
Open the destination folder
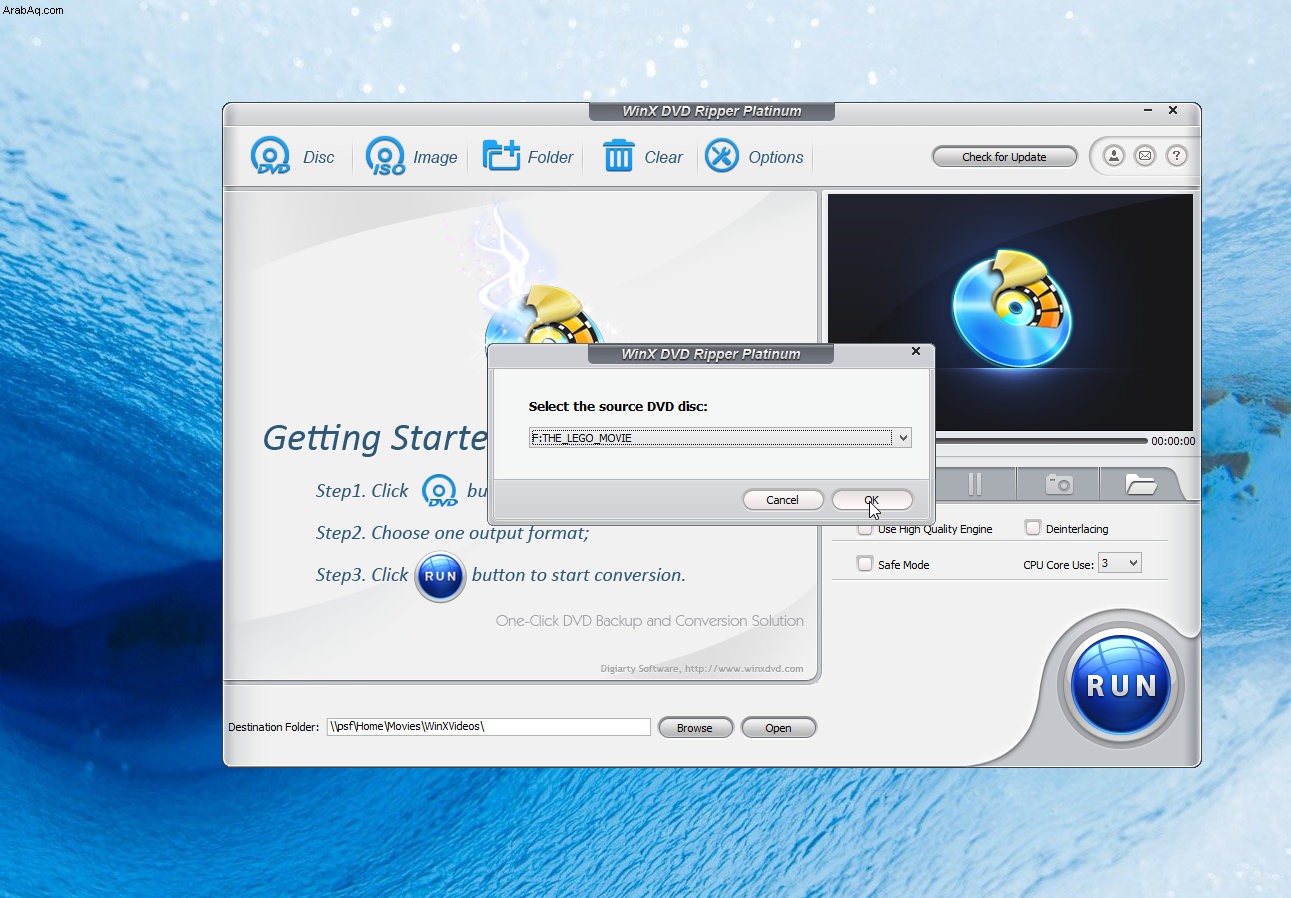778,728
